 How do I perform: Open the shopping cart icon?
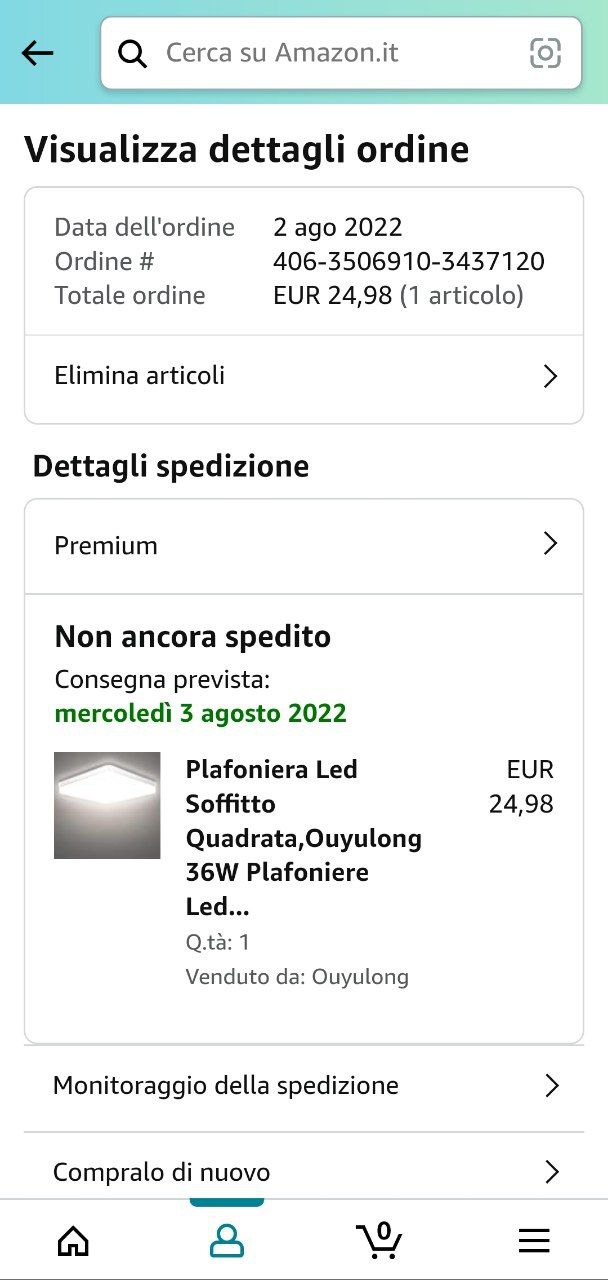[380, 1240]
